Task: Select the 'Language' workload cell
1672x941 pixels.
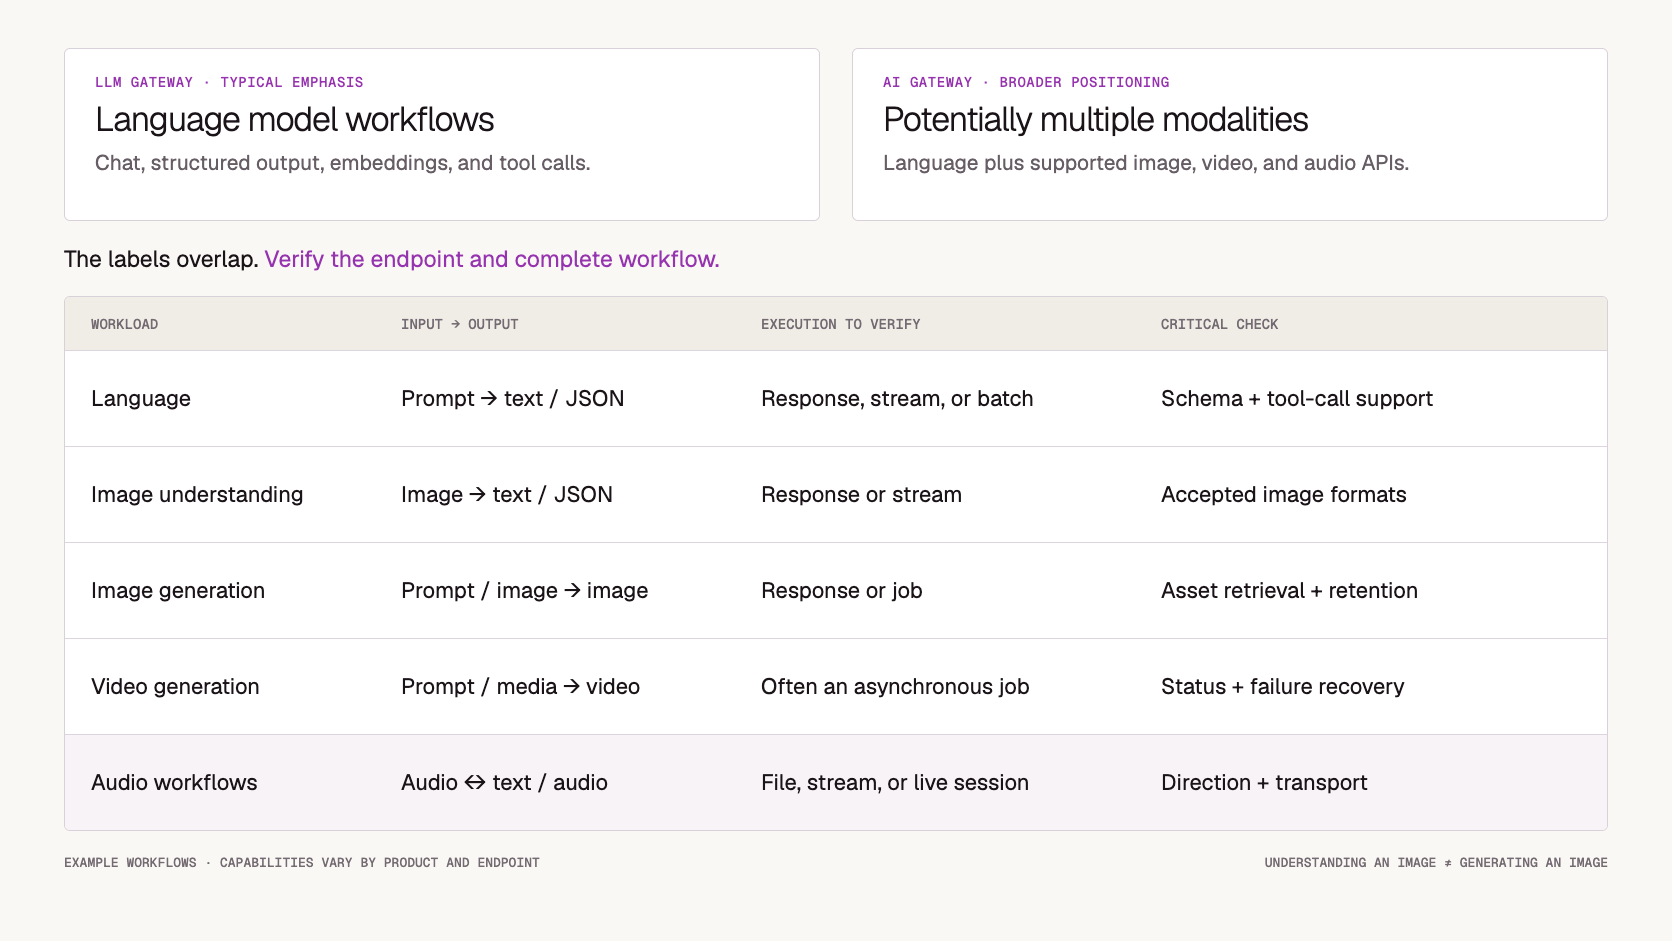Action: (141, 399)
